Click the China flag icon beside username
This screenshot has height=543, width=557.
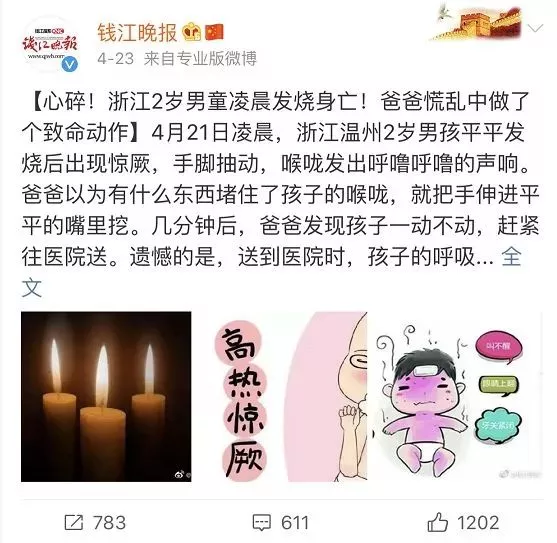tap(215, 32)
